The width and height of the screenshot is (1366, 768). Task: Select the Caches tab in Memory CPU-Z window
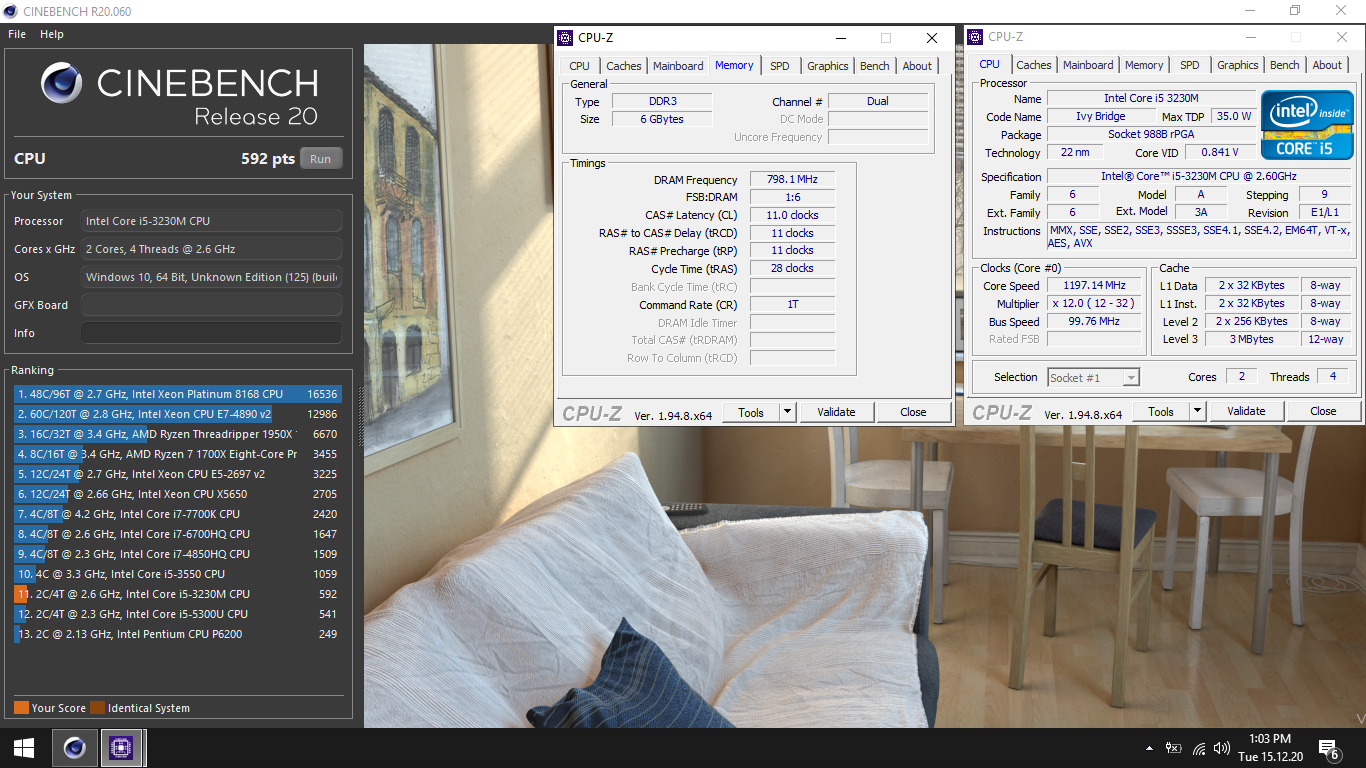click(624, 66)
